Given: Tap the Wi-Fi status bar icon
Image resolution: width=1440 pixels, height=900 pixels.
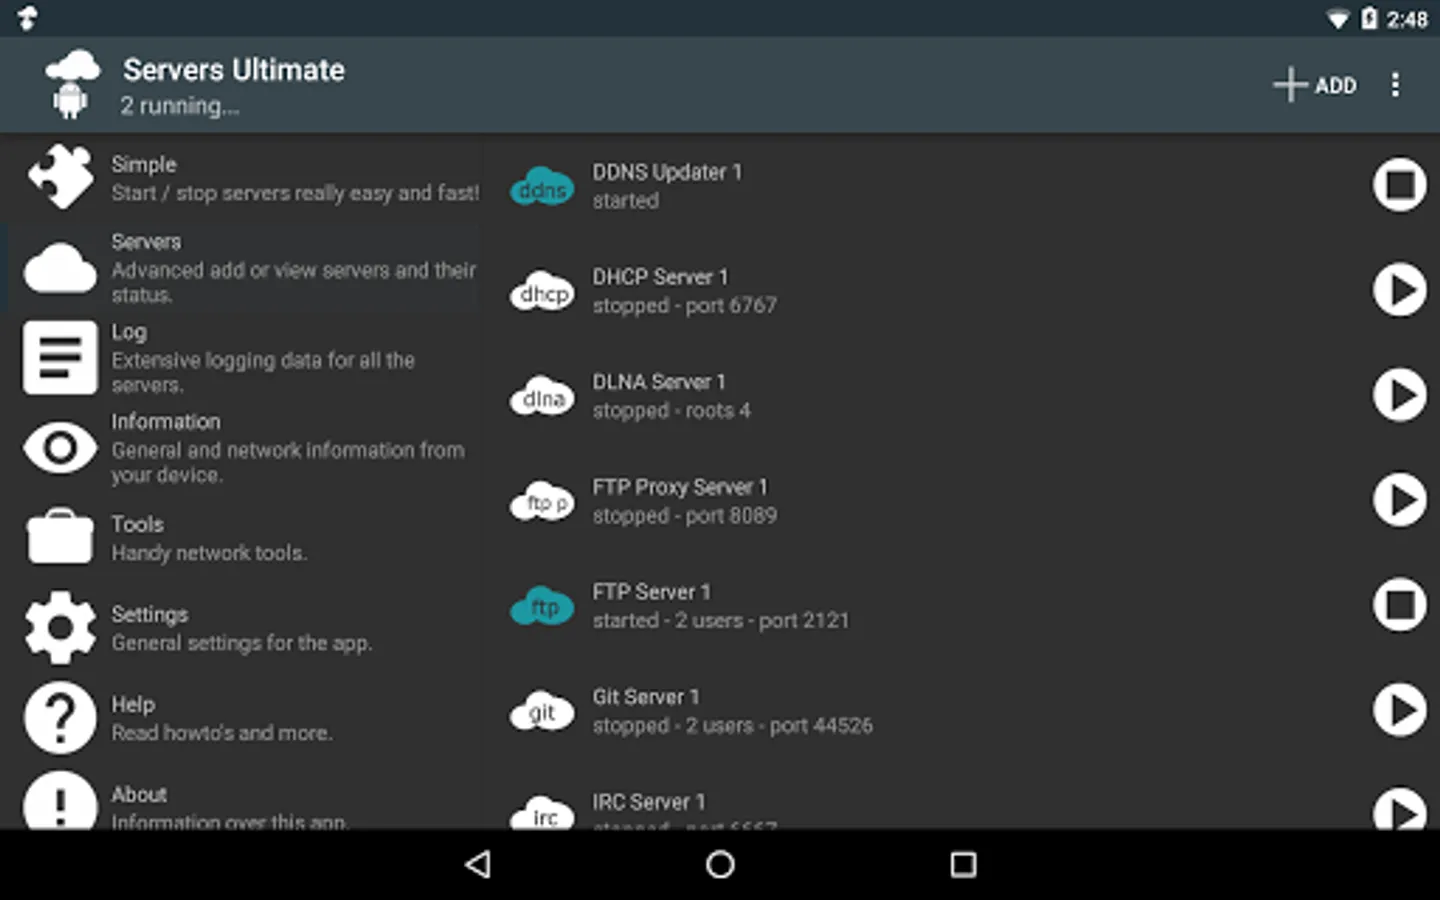Looking at the screenshot, I should click(x=1337, y=19).
